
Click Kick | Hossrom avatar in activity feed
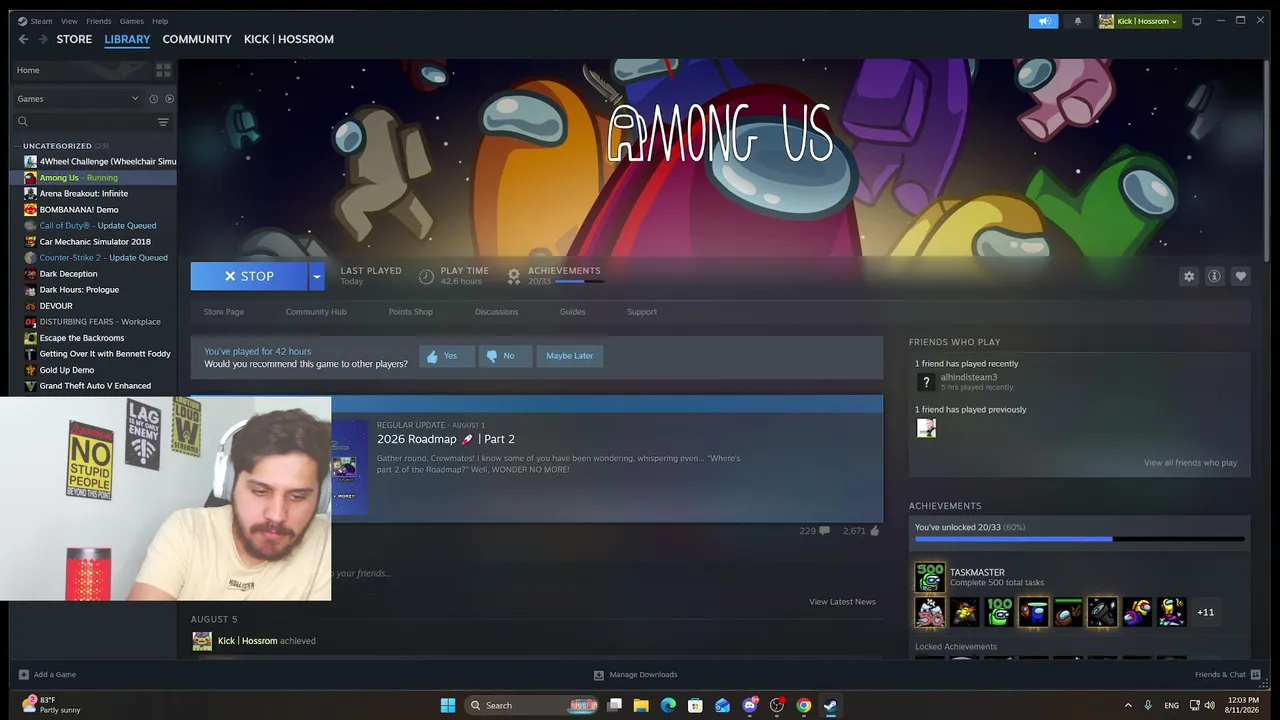(202, 641)
